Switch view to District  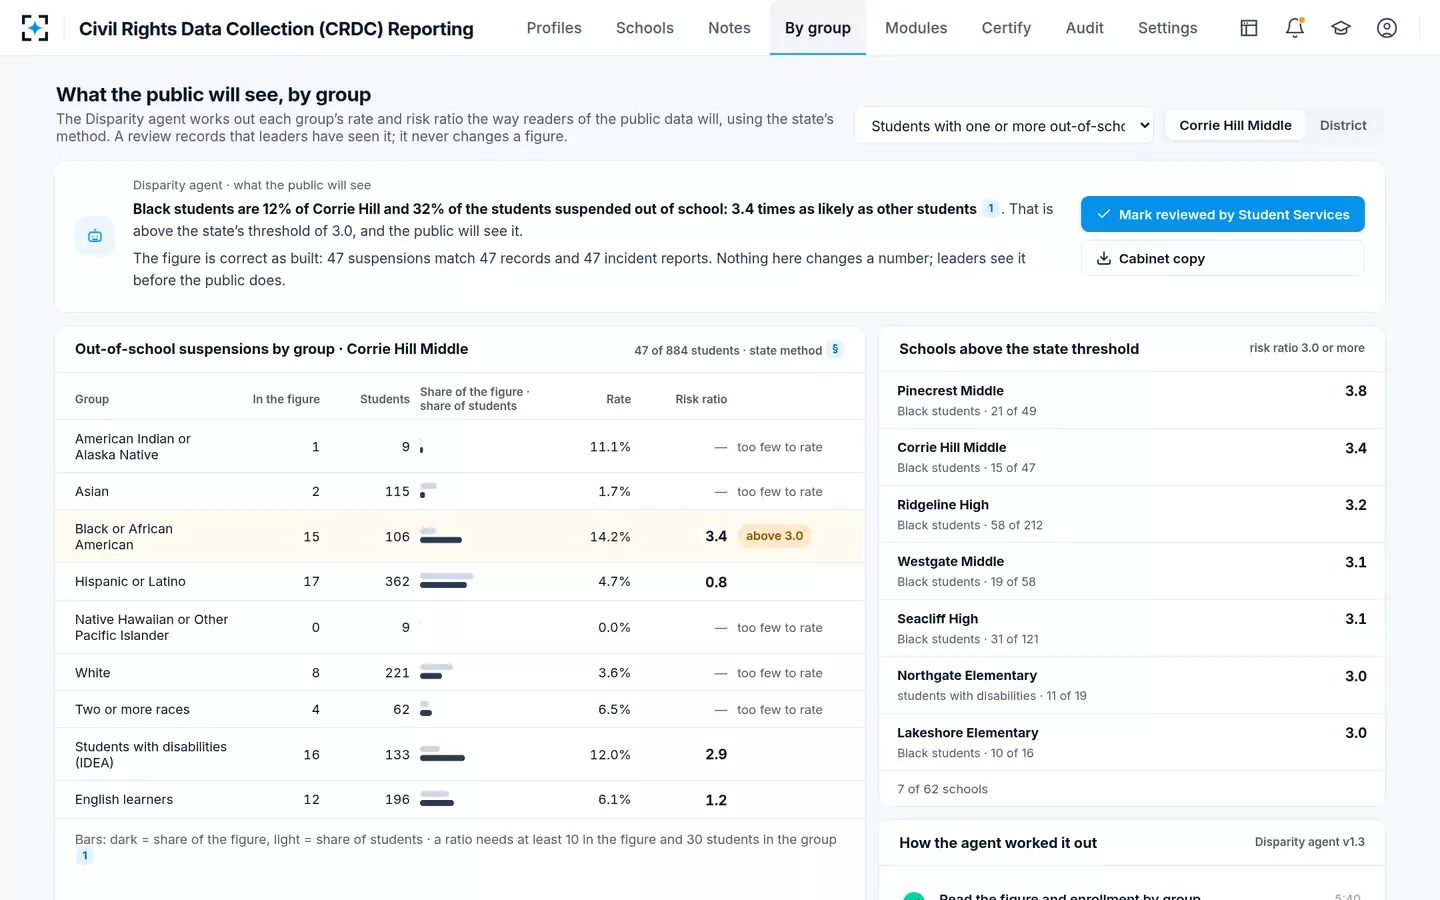1343,125
